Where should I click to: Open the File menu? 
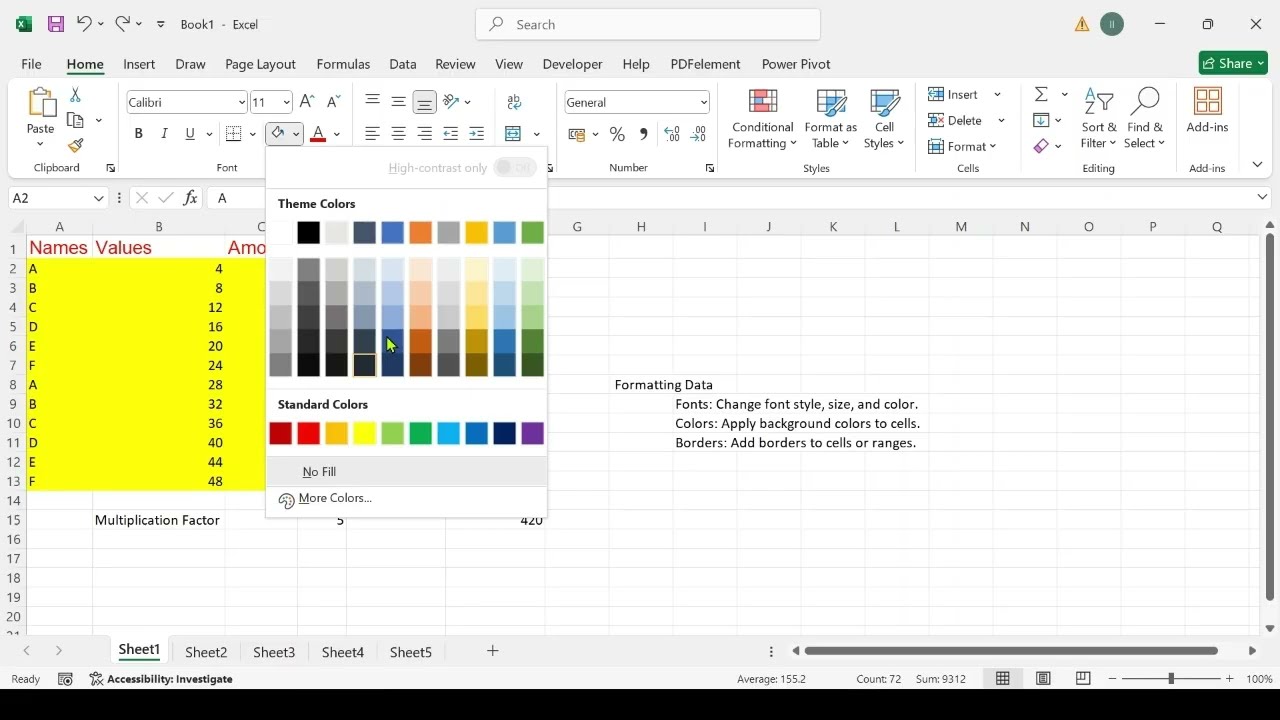31,64
